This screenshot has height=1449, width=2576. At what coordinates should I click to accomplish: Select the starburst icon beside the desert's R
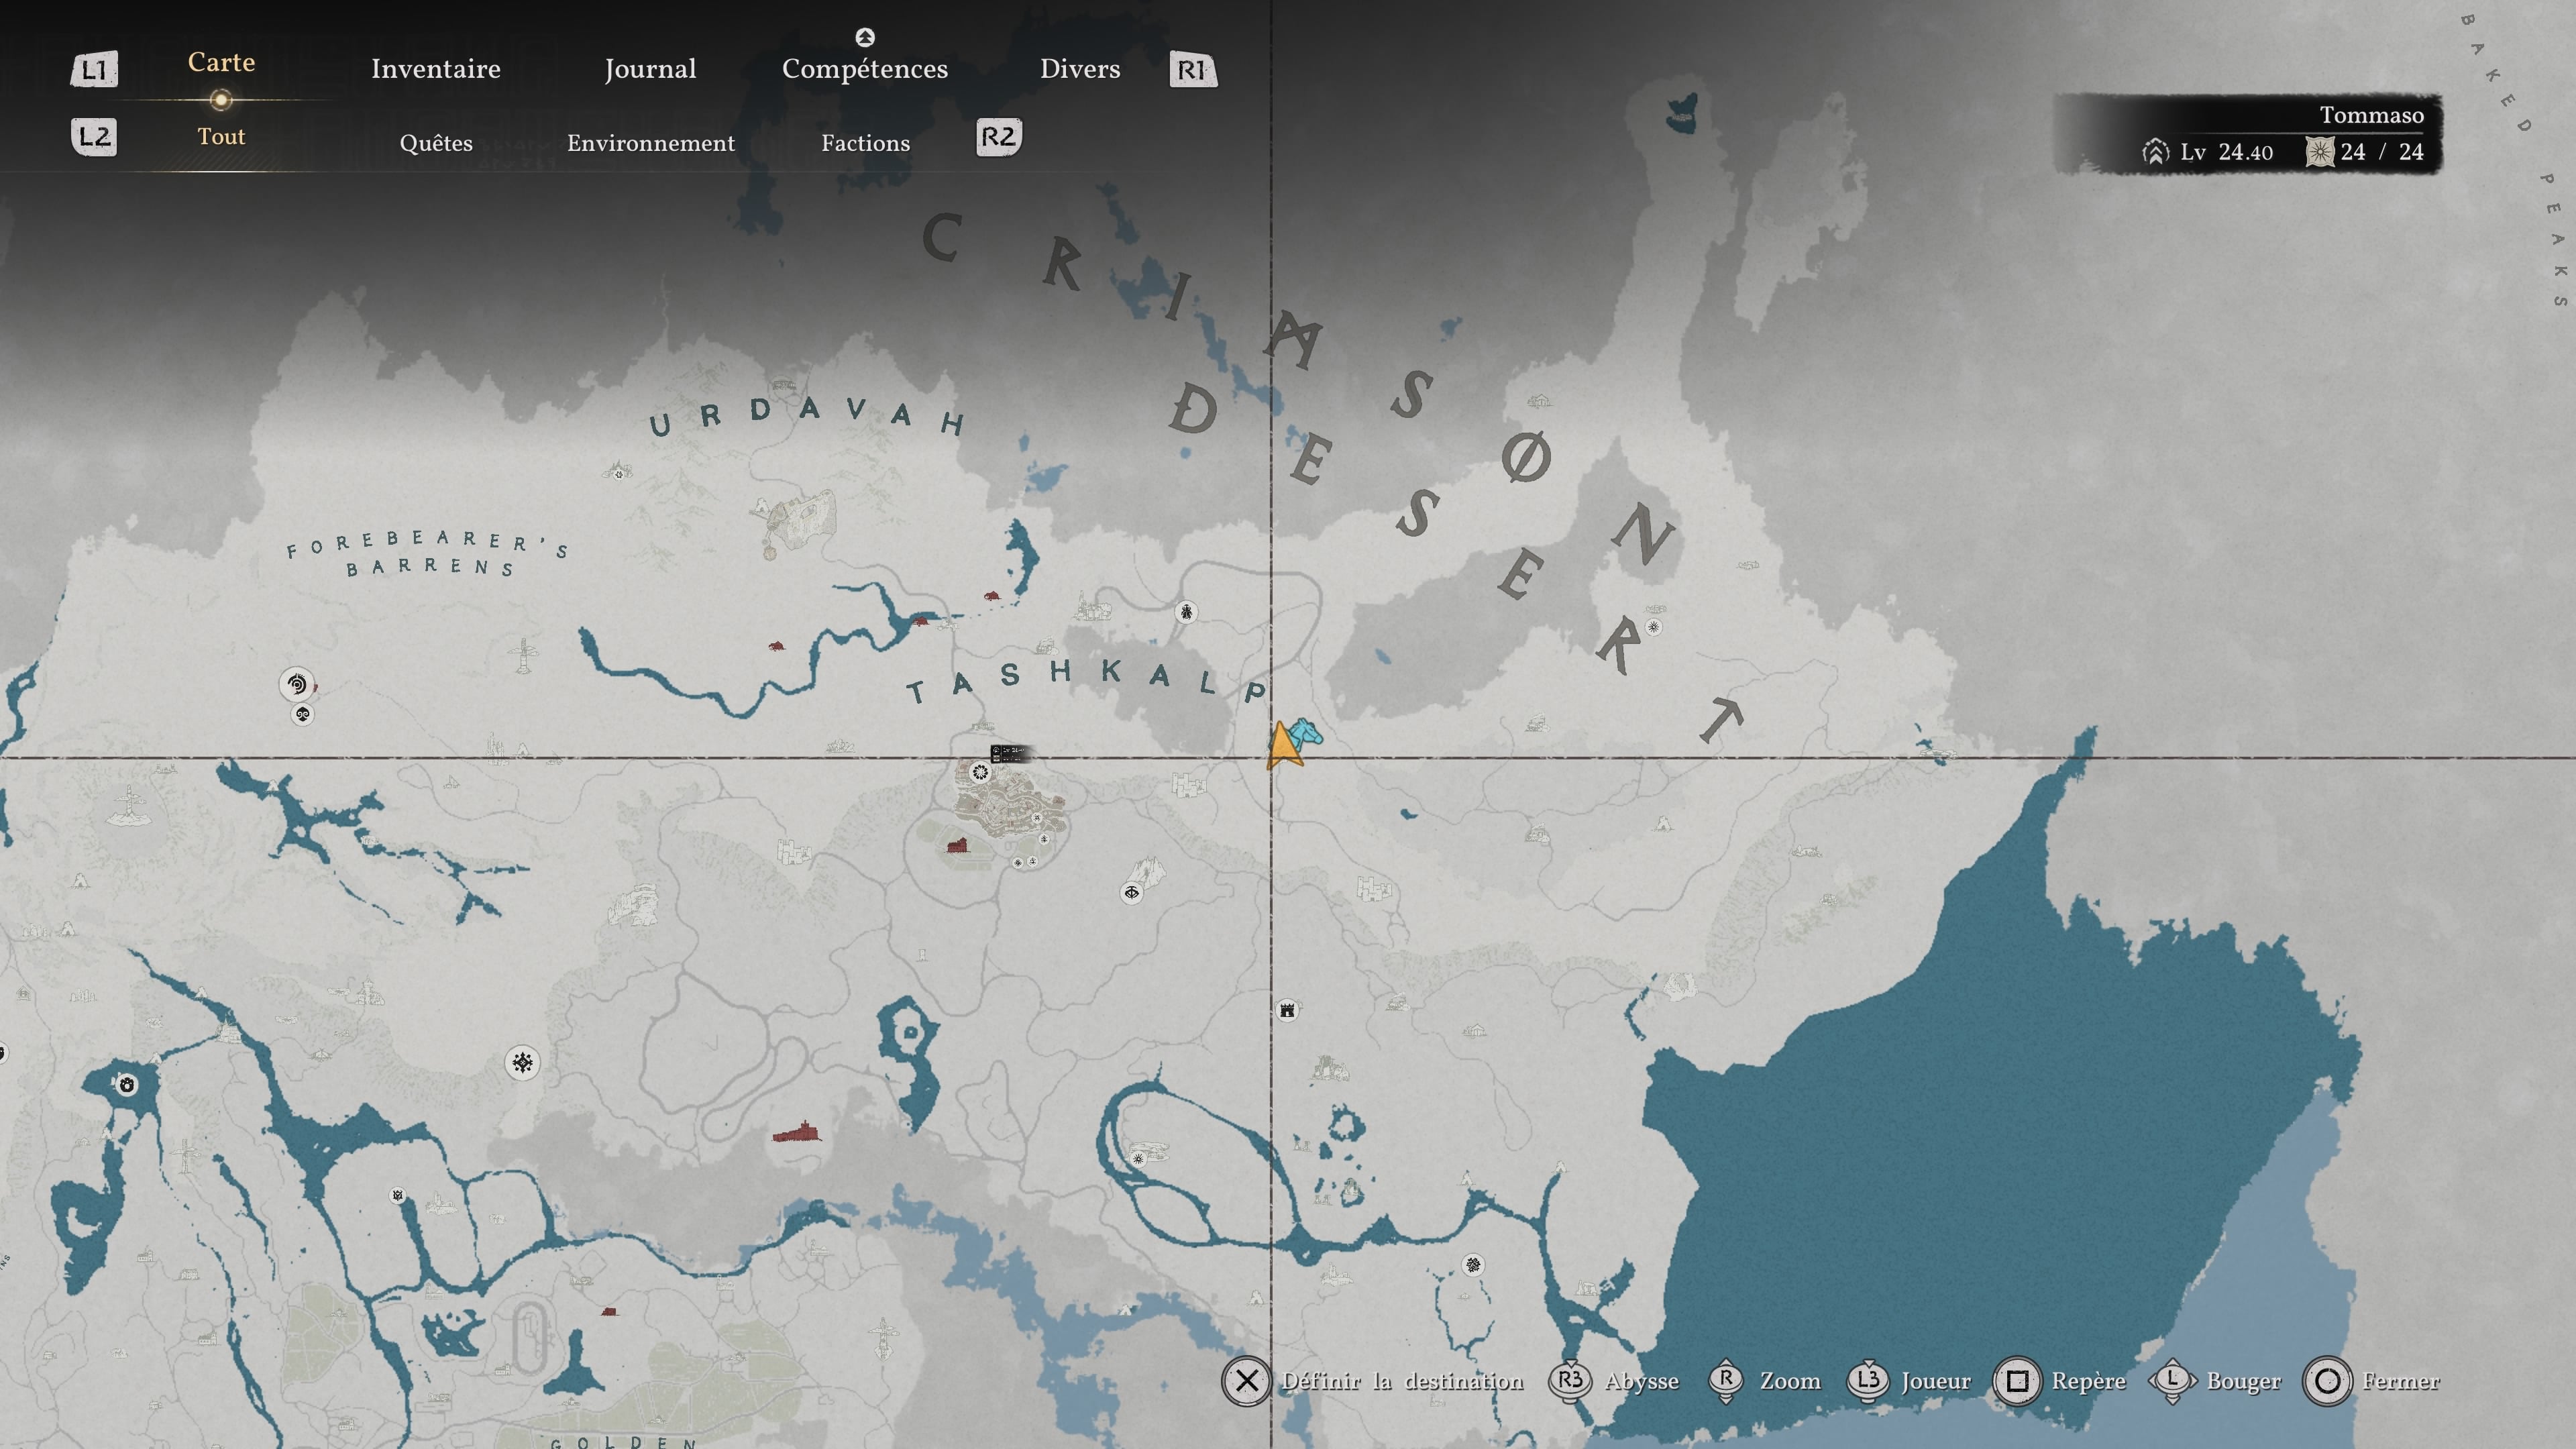coord(1653,627)
